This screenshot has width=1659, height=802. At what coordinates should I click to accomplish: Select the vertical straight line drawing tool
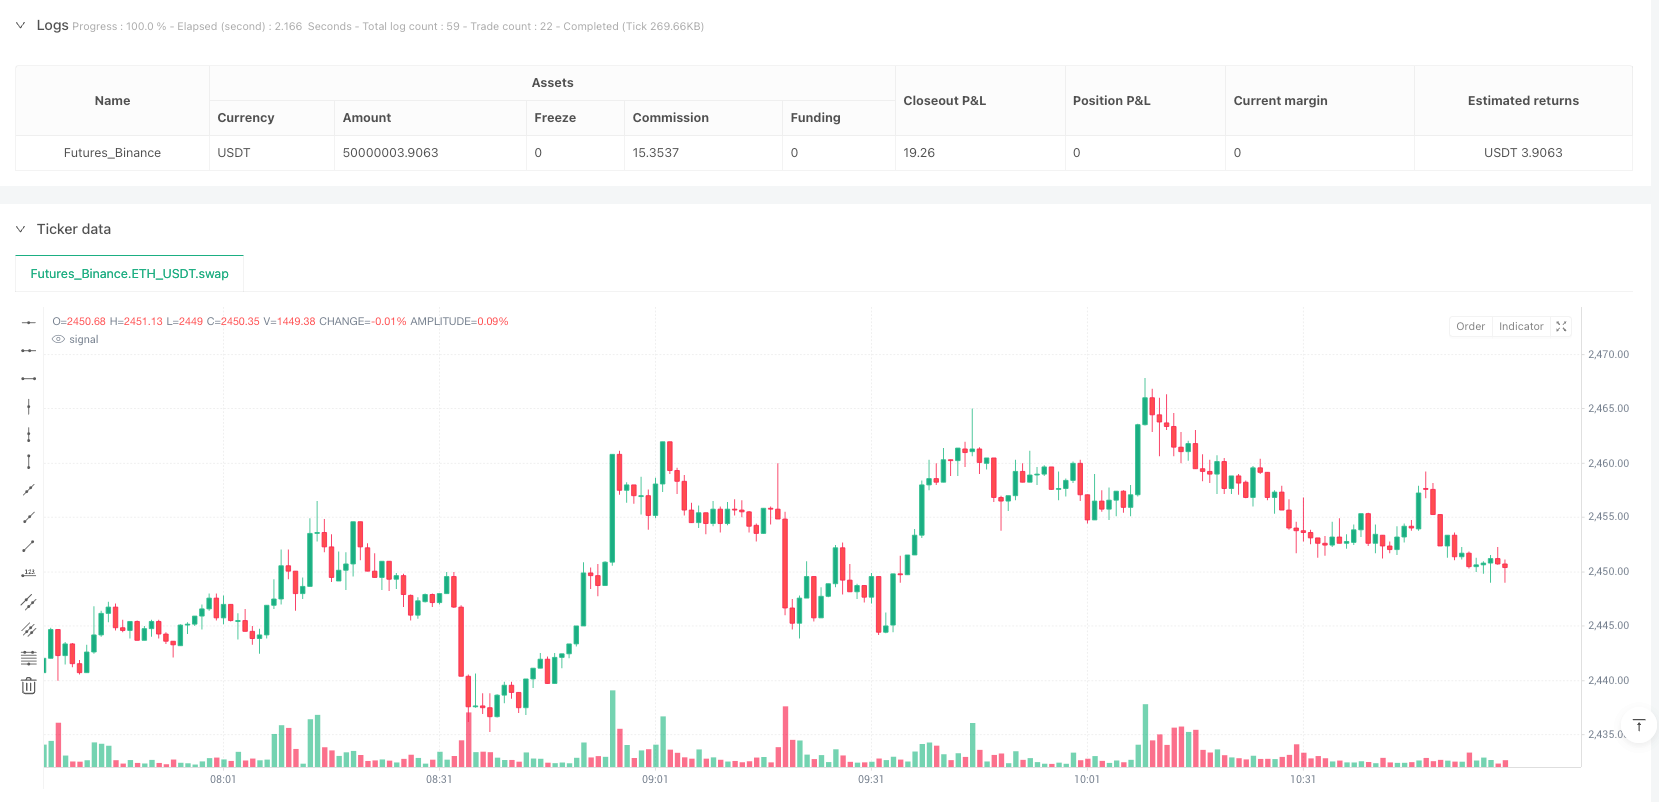pos(29,406)
